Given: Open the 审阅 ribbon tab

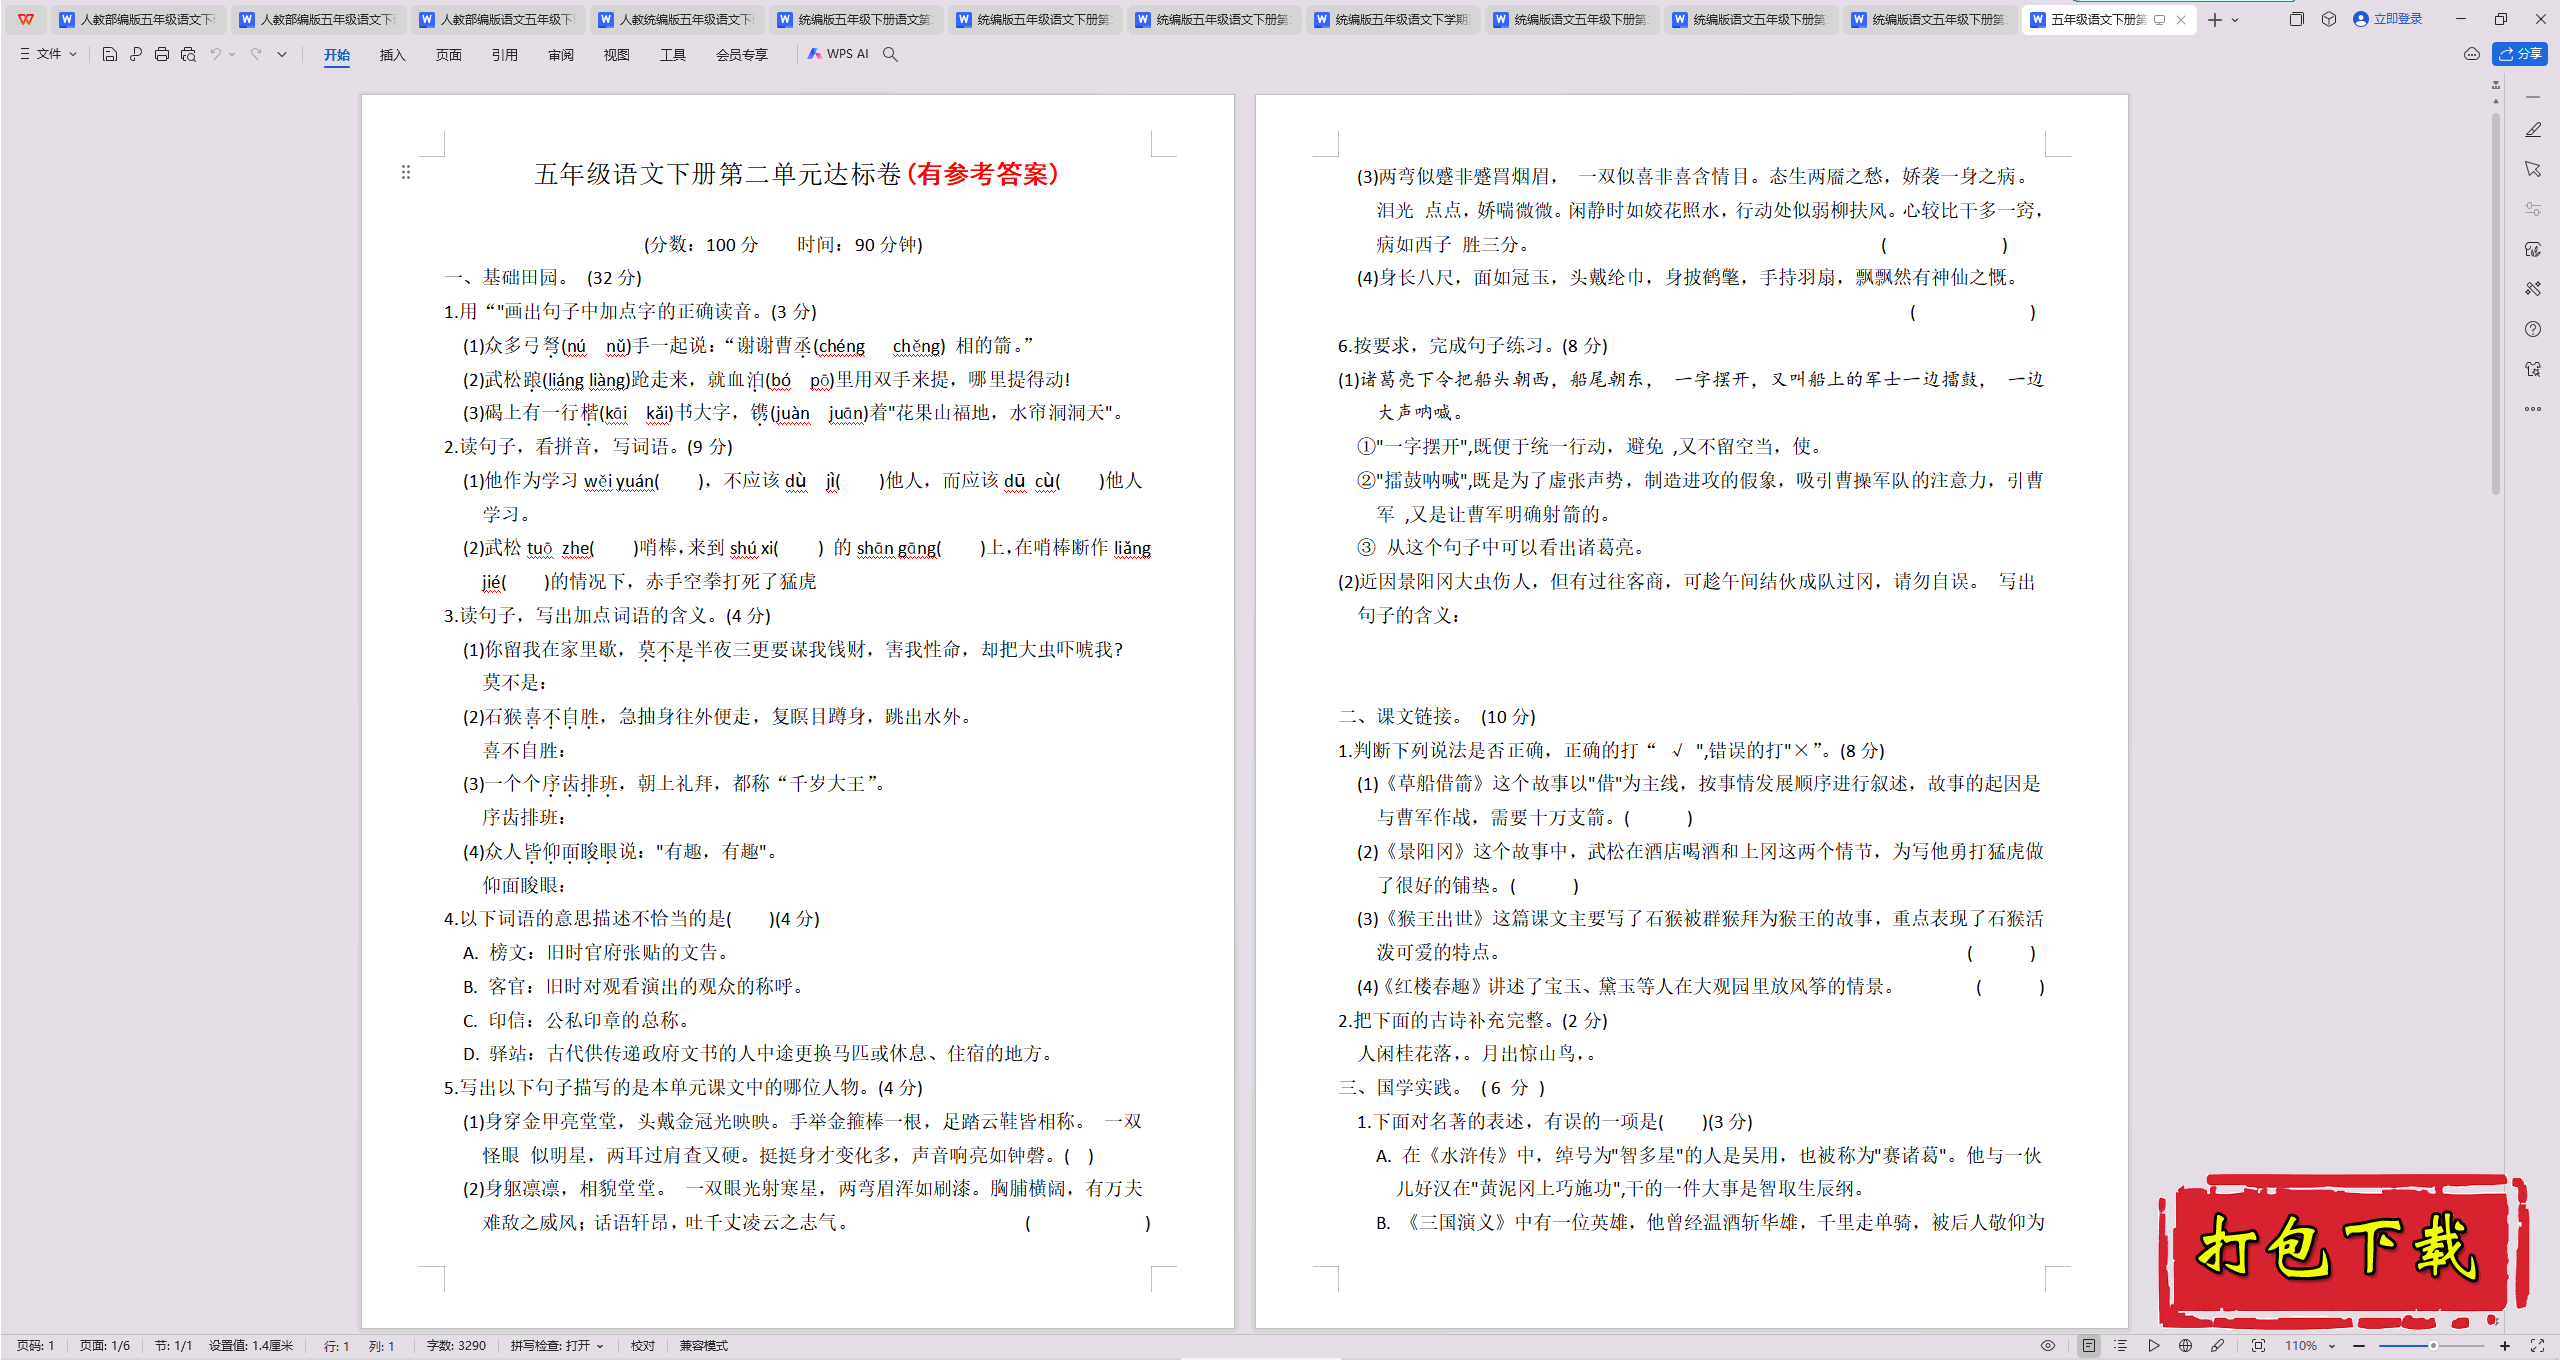Looking at the screenshot, I should pos(561,55).
